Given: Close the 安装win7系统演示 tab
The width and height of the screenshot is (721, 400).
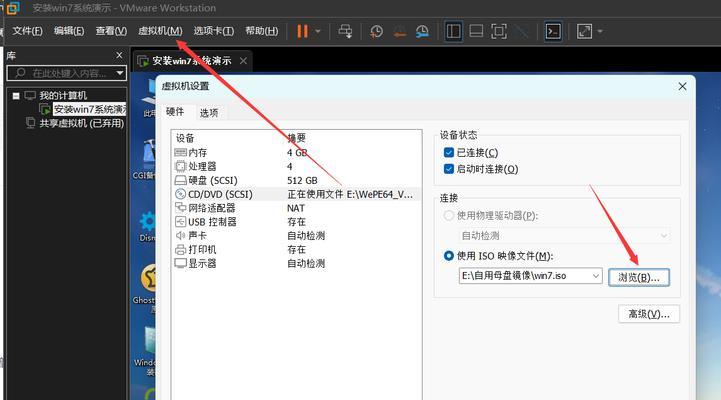Looking at the screenshot, I should tap(243, 61).
